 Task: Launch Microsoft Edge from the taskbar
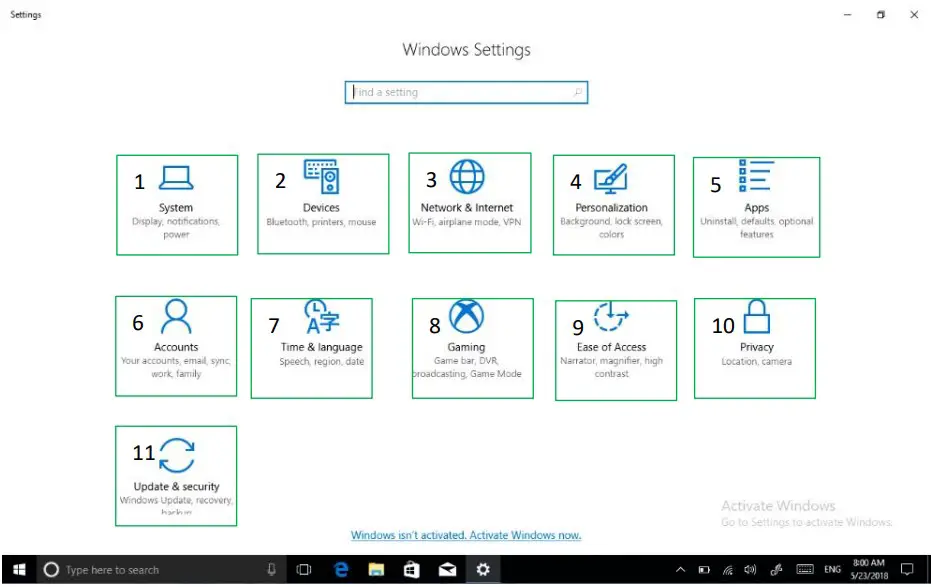(339, 569)
